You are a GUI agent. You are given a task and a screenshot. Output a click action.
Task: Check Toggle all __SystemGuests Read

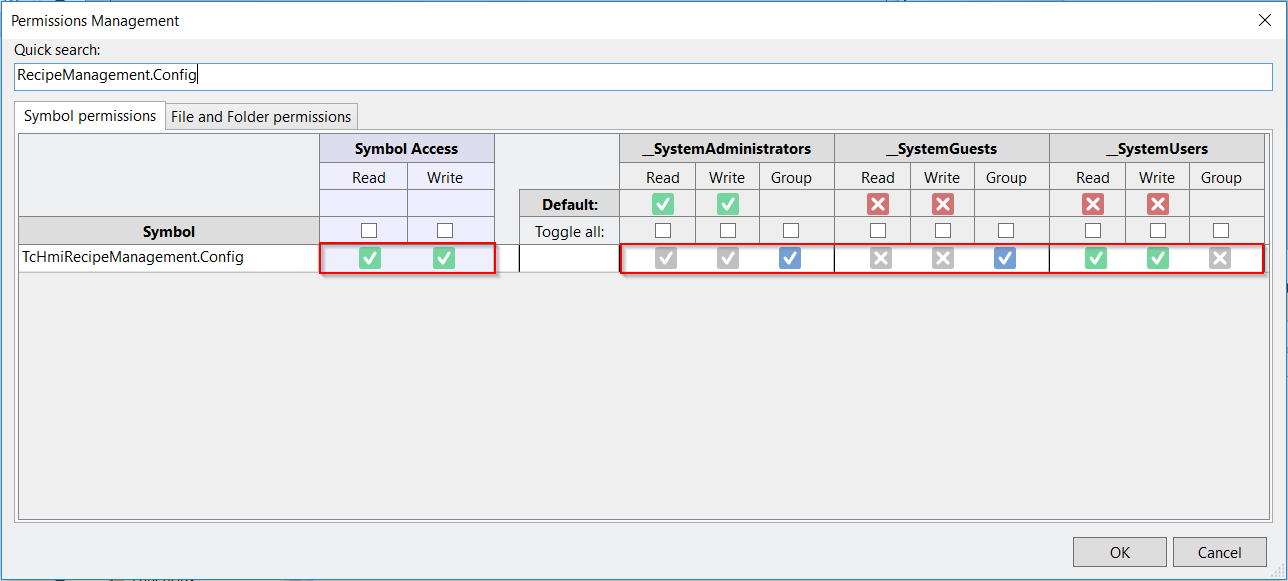(878, 231)
